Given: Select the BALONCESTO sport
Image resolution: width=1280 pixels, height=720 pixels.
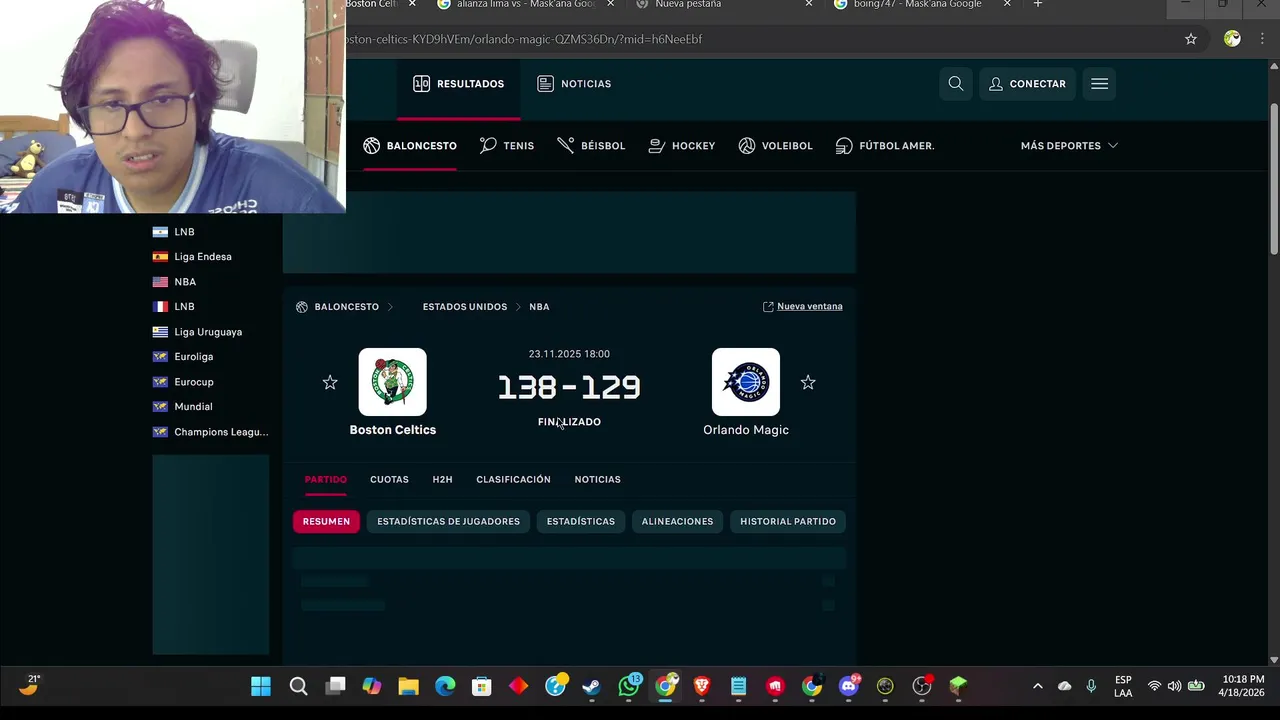Looking at the screenshot, I should (x=410, y=146).
